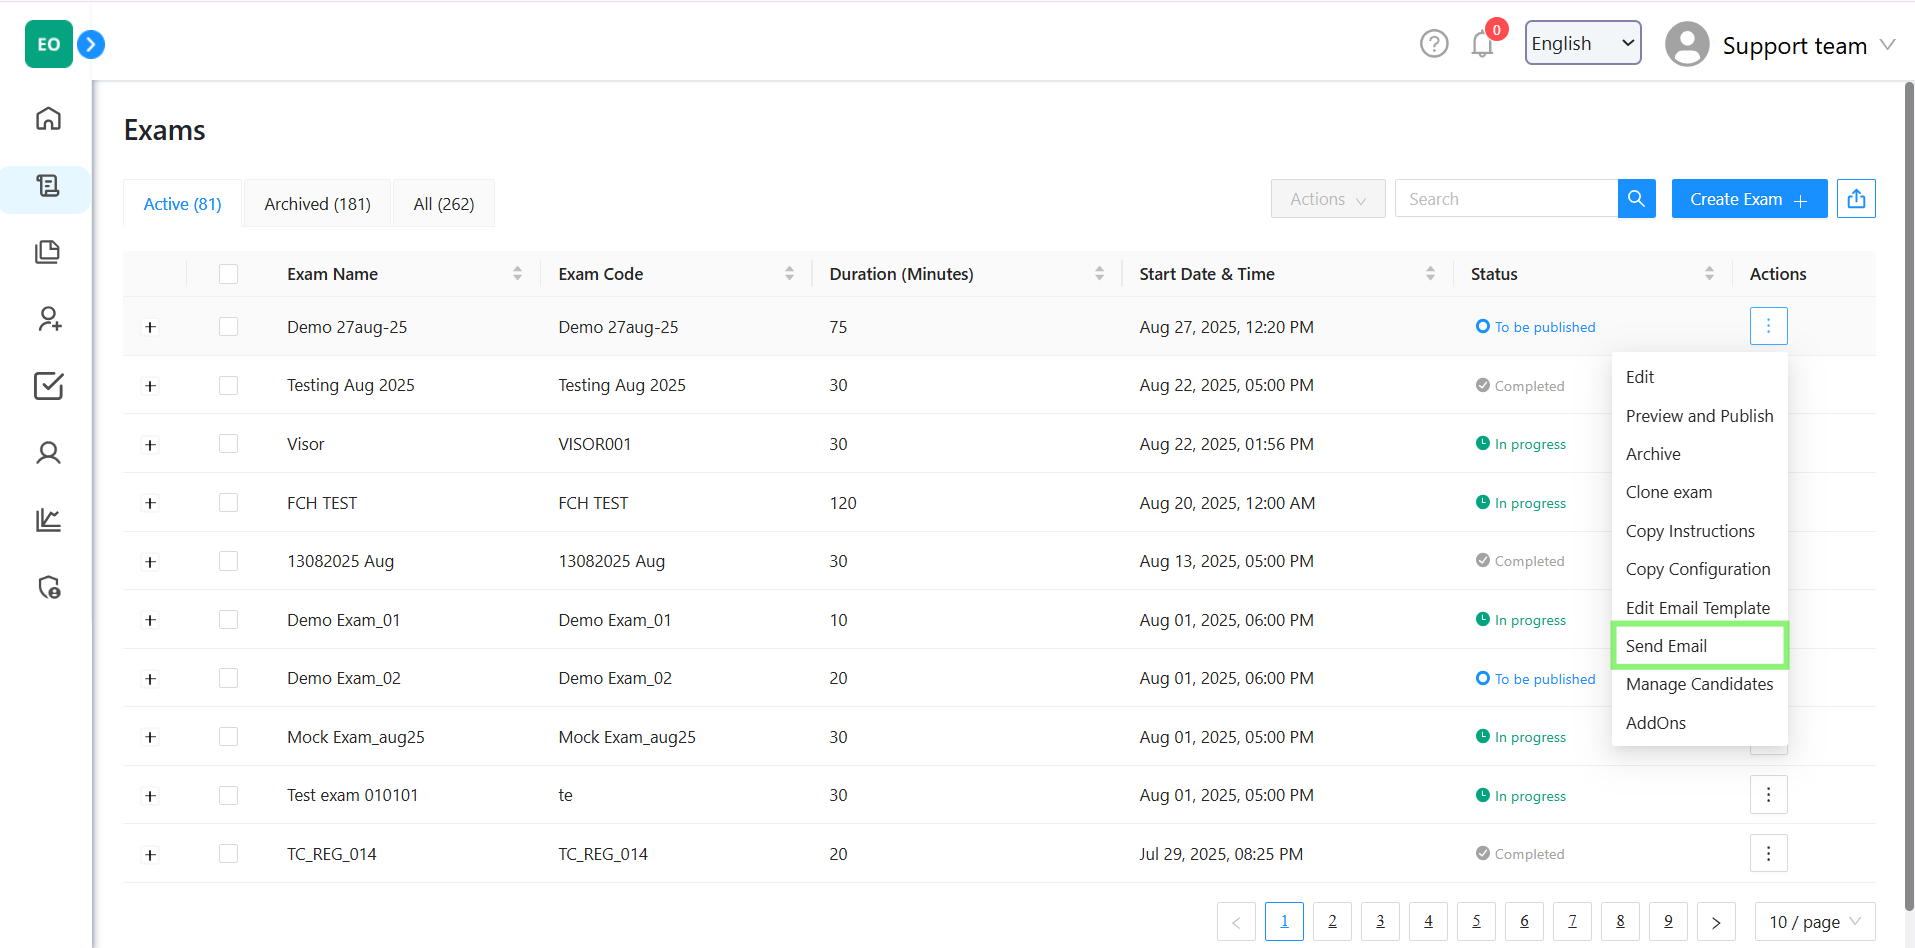Open the 10 / page size dropdown

pos(1814,922)
